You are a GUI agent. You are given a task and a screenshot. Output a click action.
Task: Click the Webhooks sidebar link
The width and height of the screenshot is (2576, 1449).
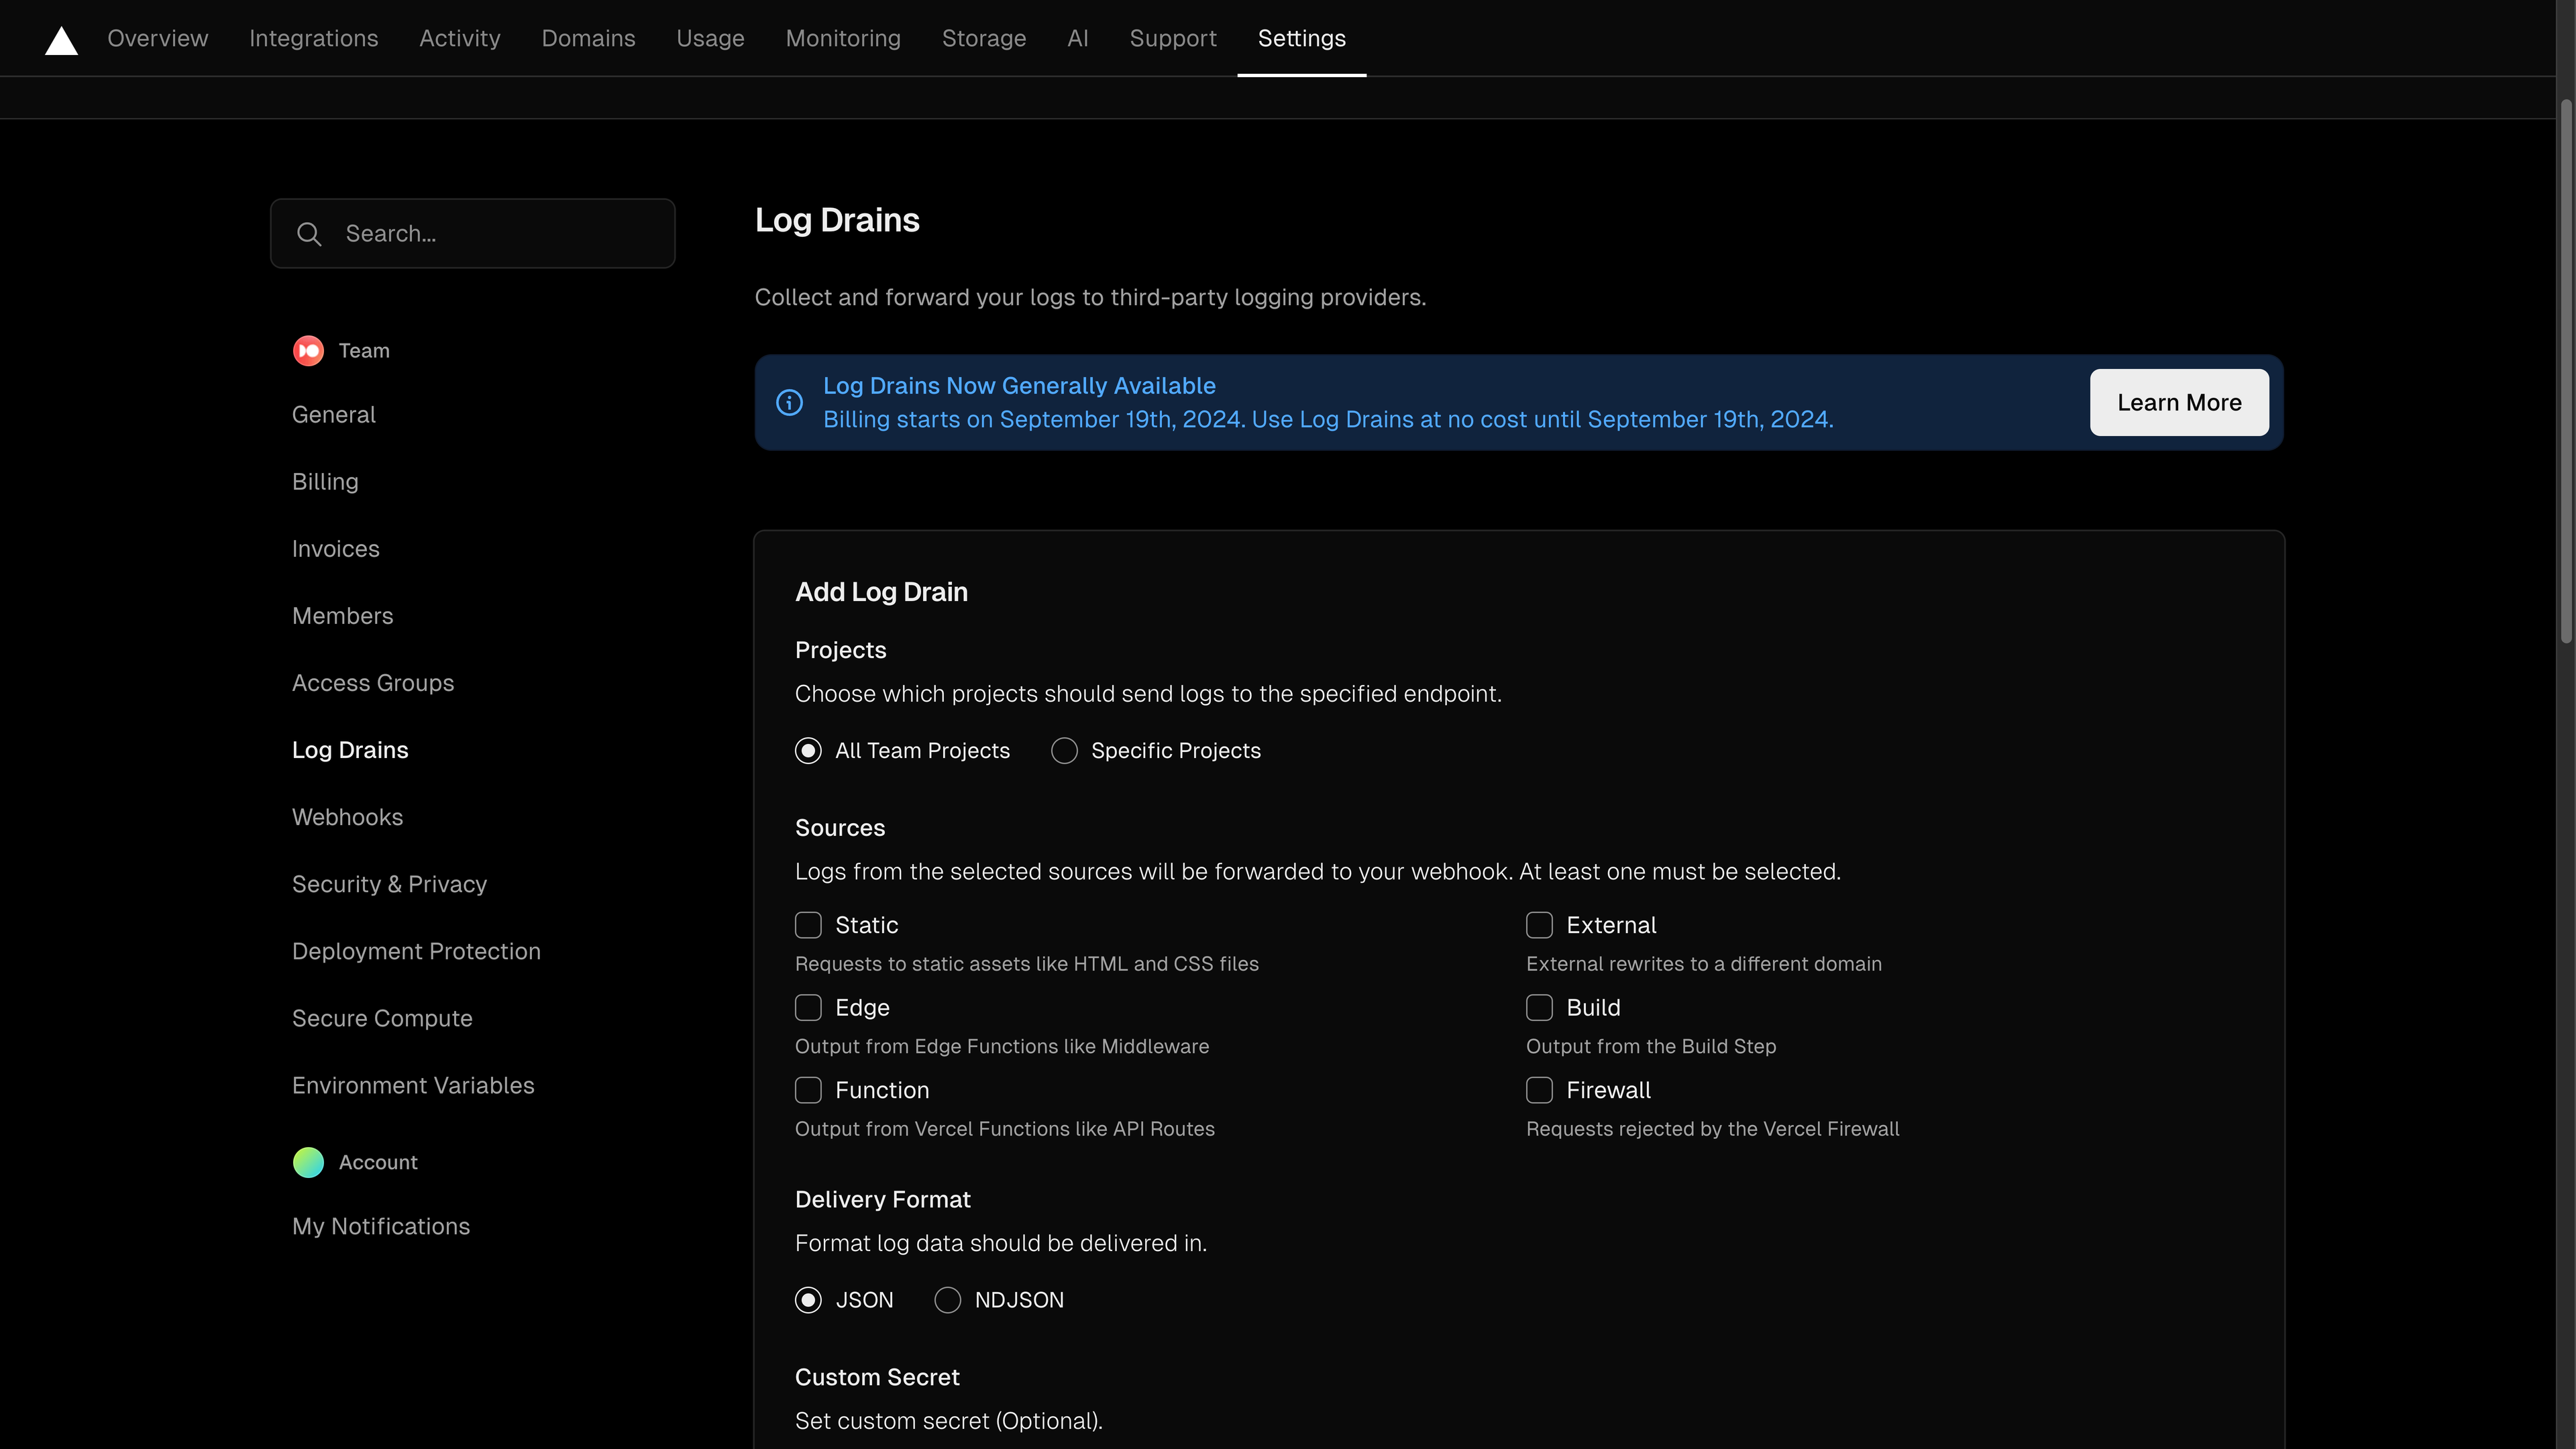pyautogui.click(x=347, y=817)
